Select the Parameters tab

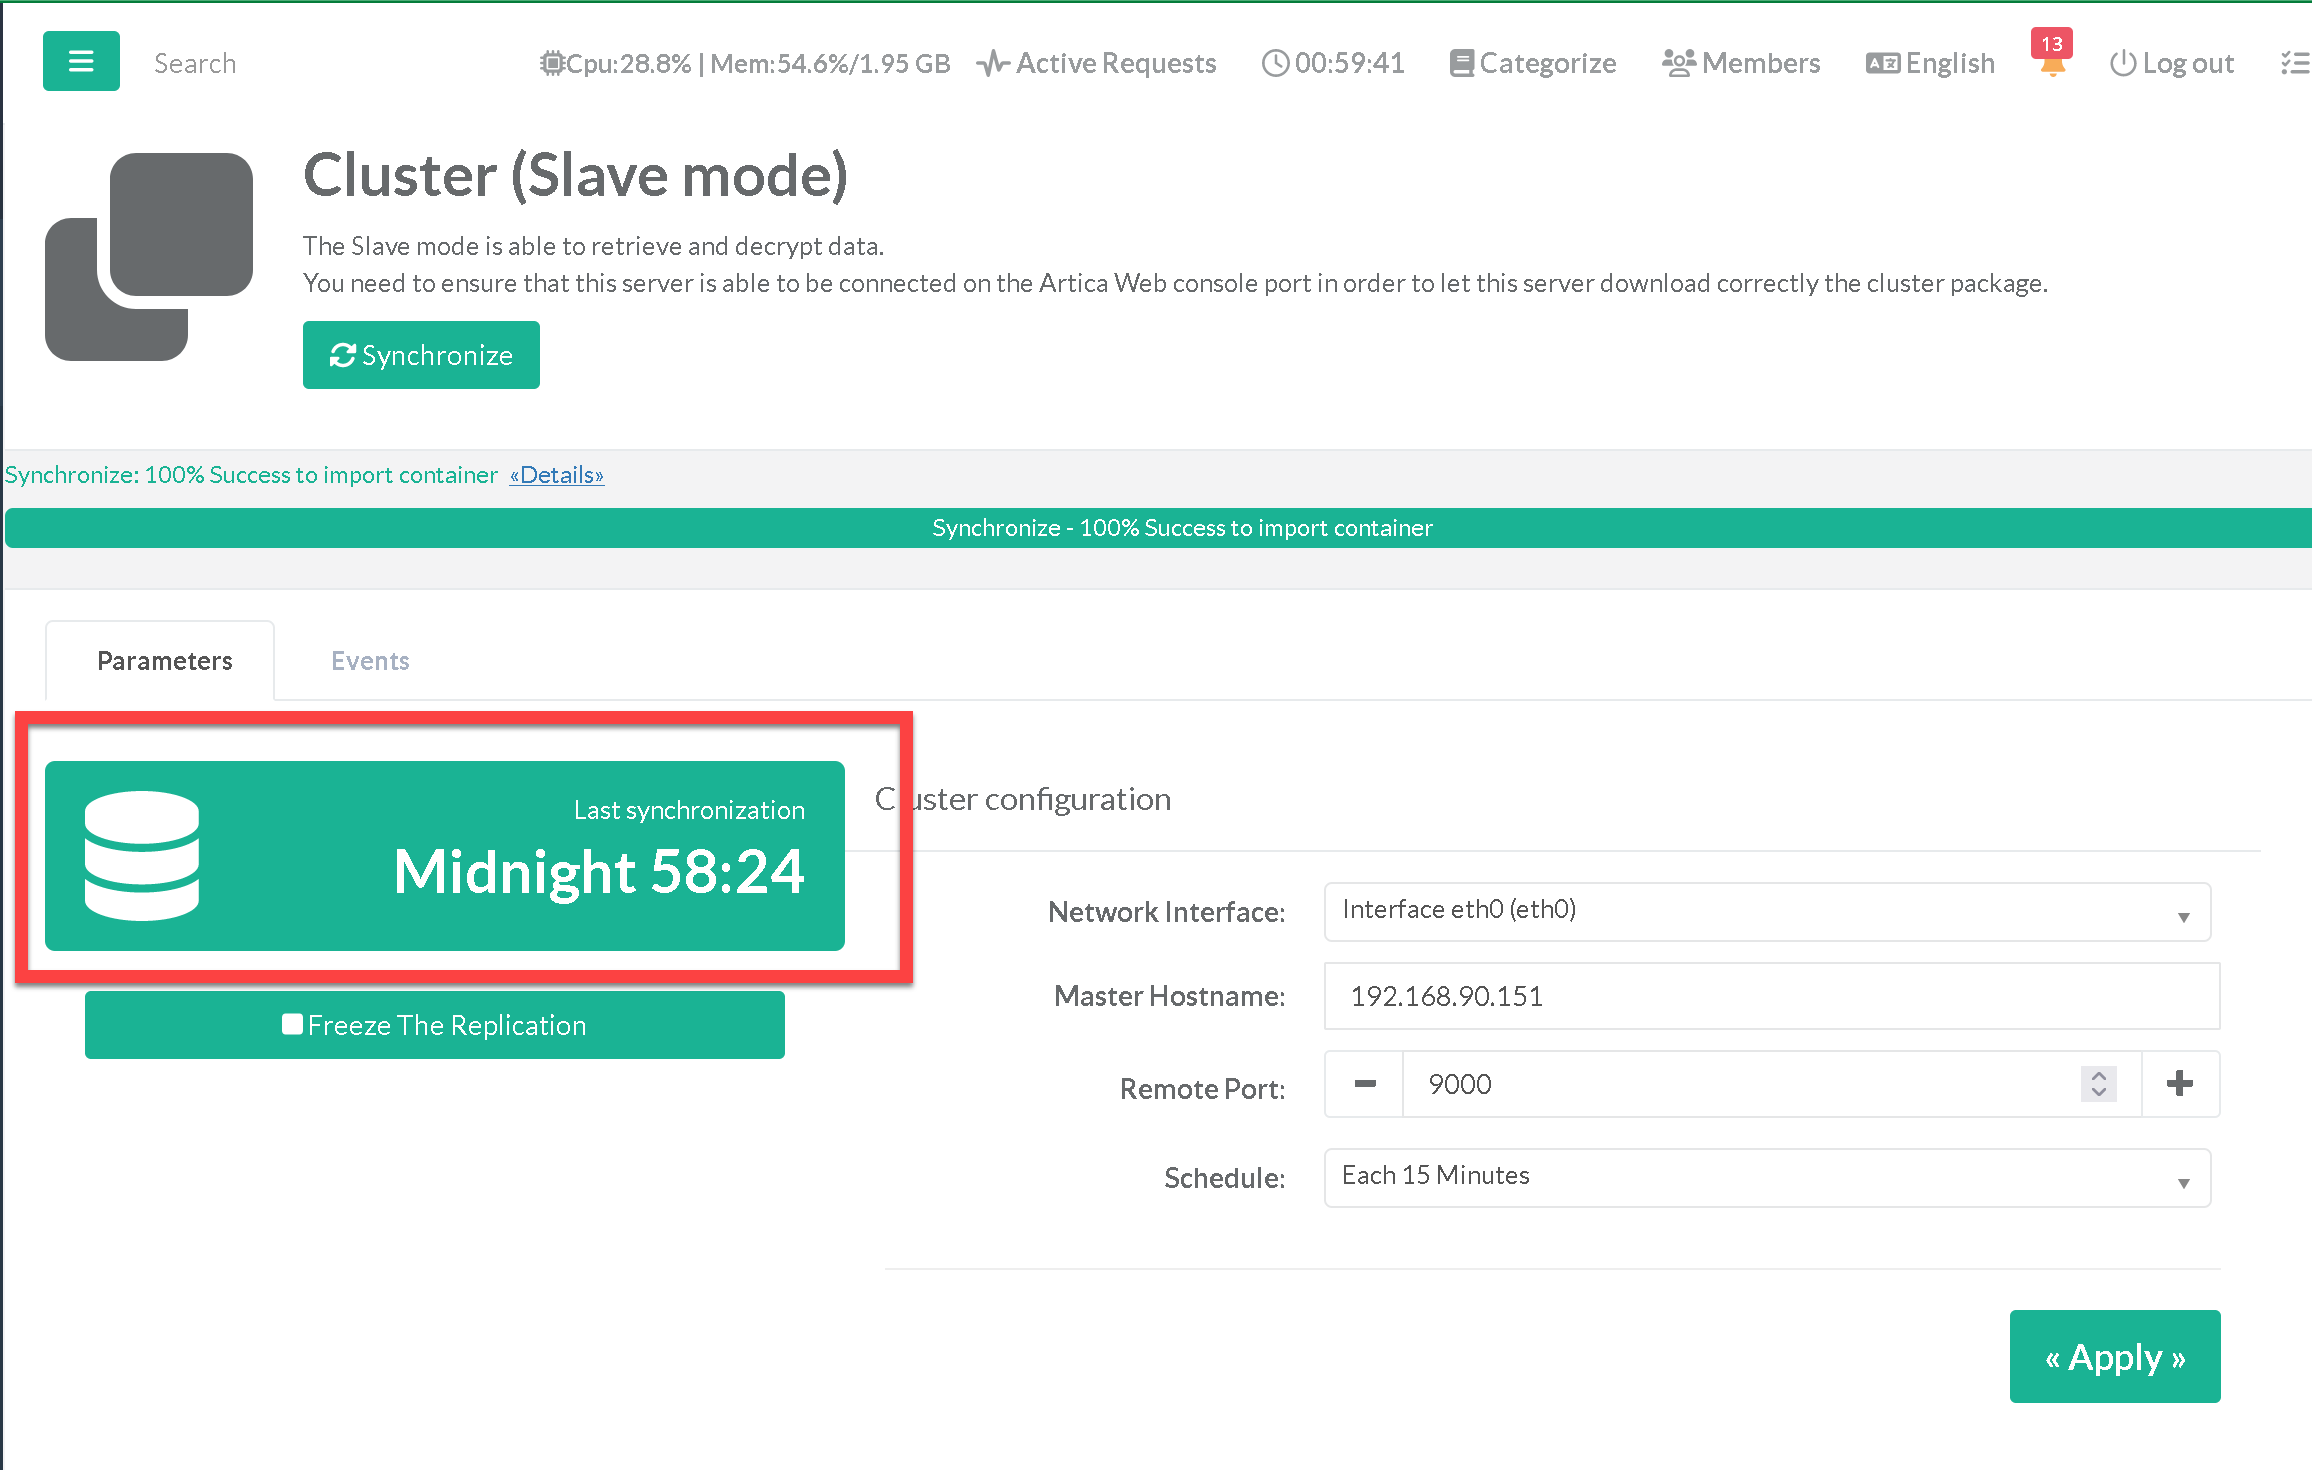(164, 661)
